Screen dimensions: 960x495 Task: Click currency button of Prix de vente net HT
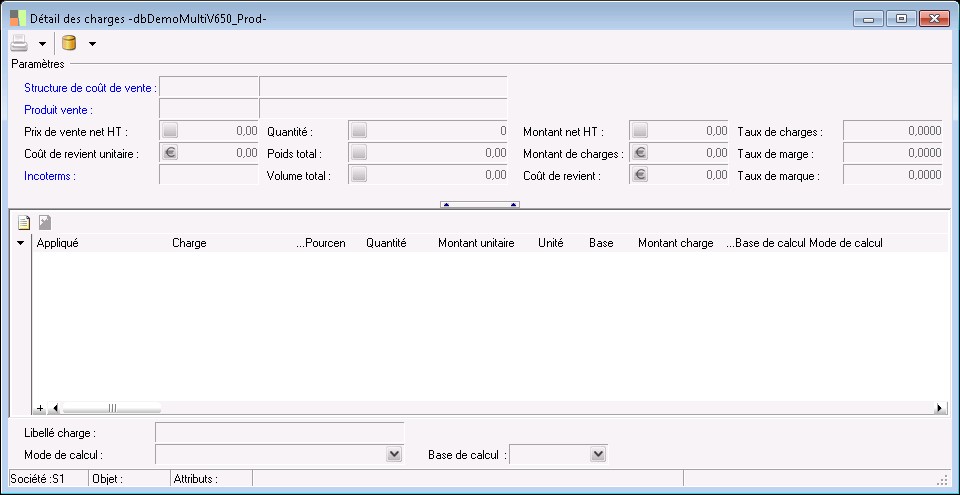pyautogui.click(x=170, y=130)
